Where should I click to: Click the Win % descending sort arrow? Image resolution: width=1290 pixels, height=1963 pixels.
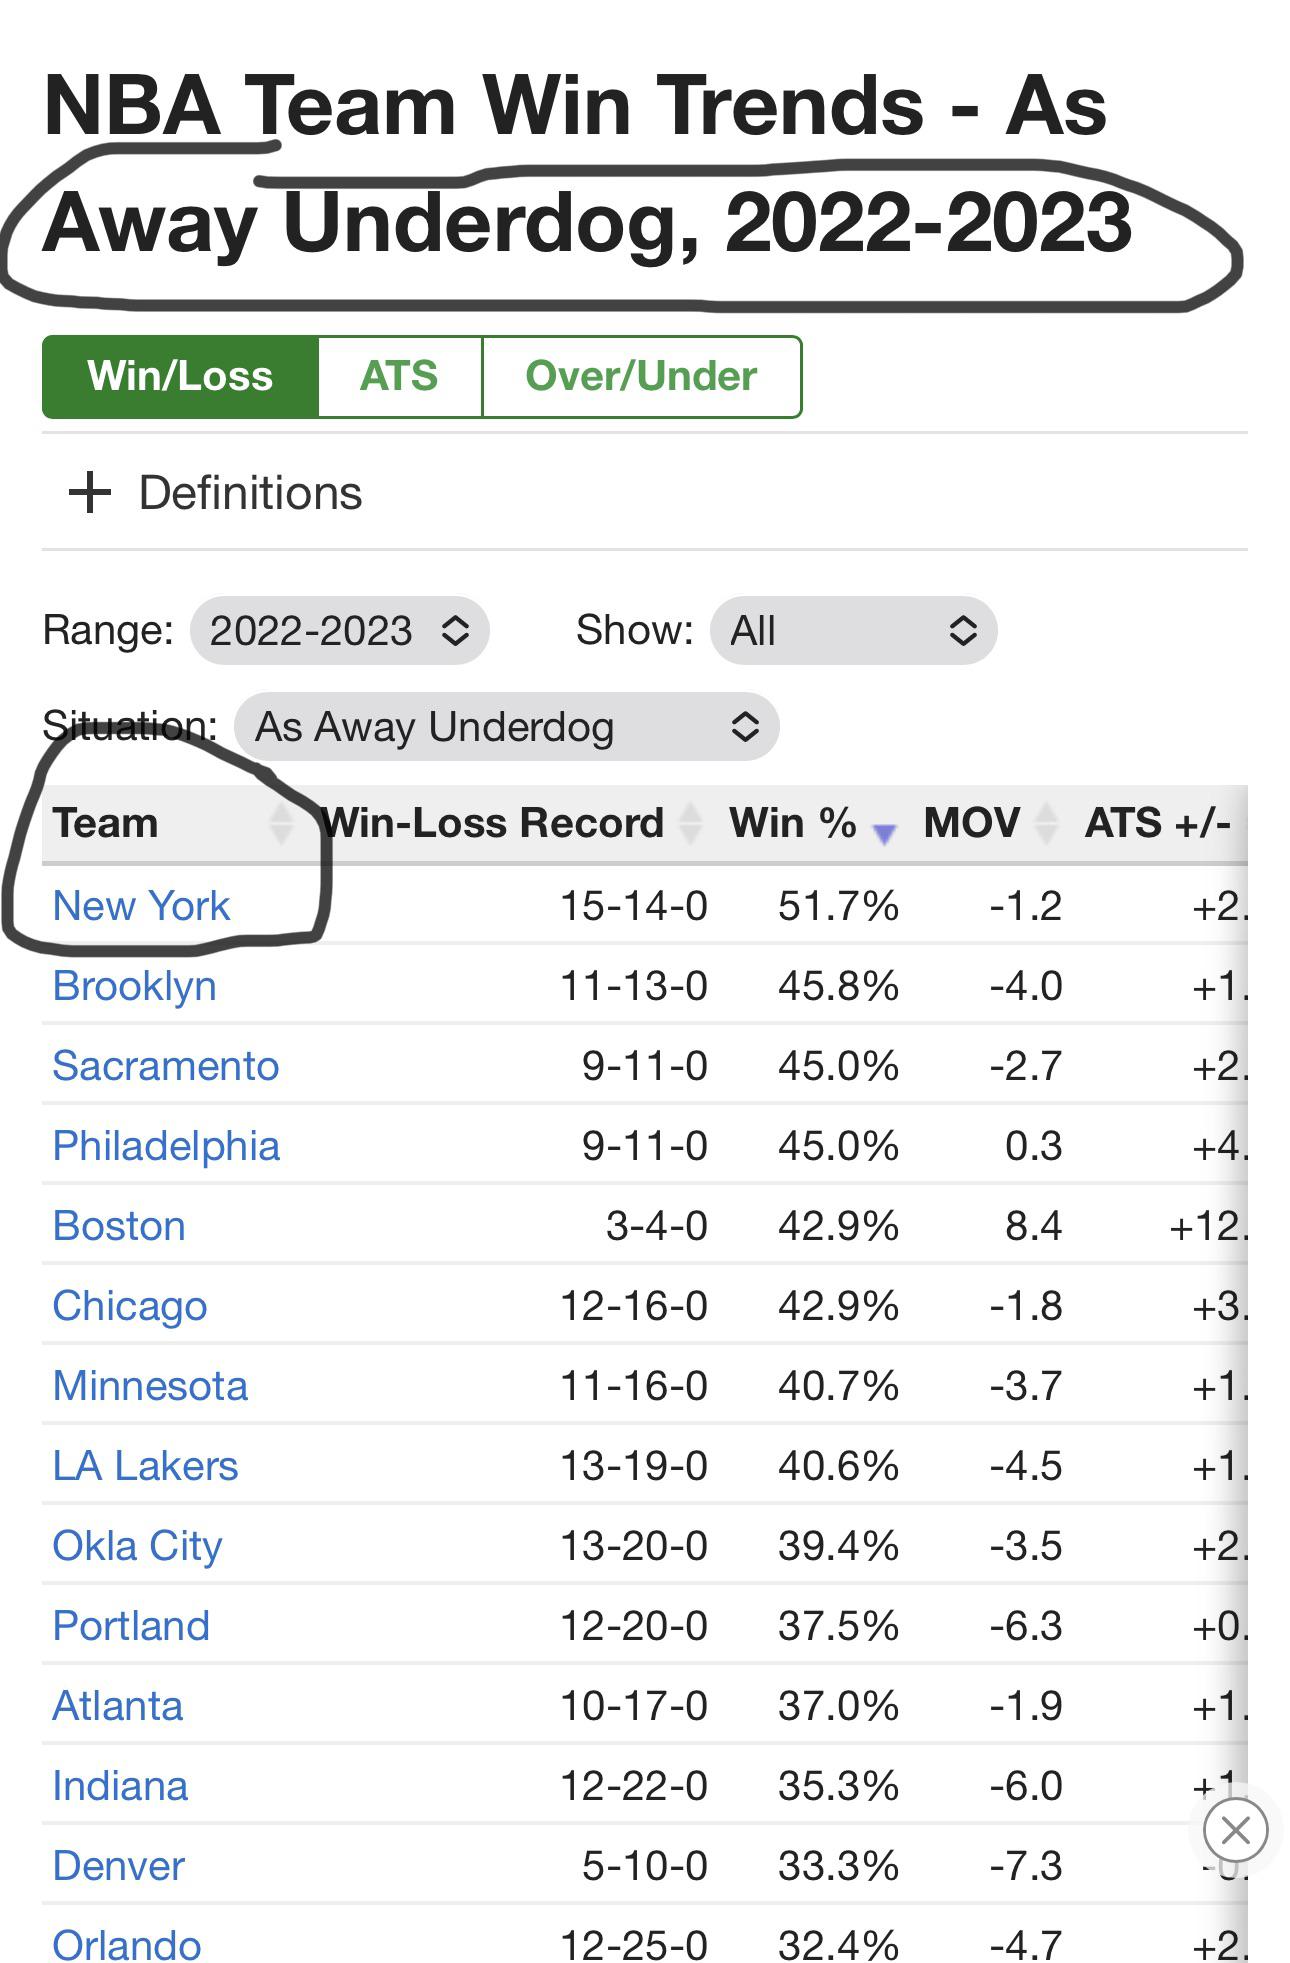tap(884, 832)
